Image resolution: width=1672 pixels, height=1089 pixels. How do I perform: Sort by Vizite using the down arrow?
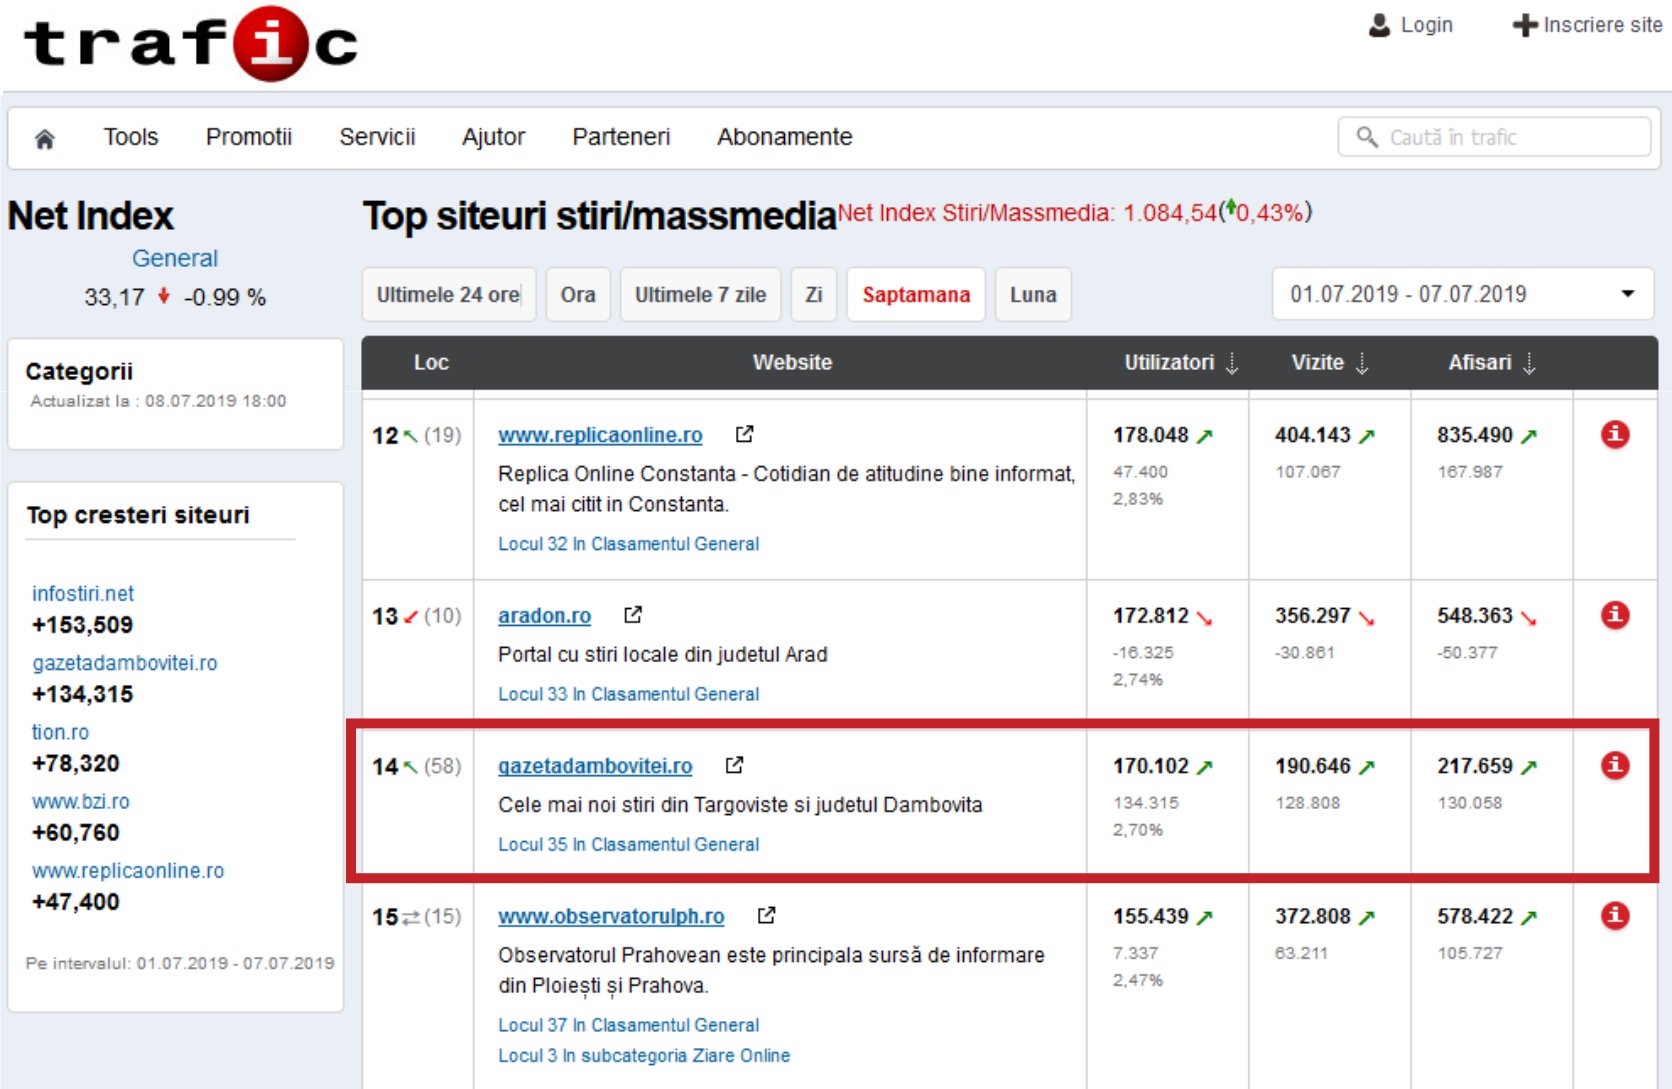1362,363
